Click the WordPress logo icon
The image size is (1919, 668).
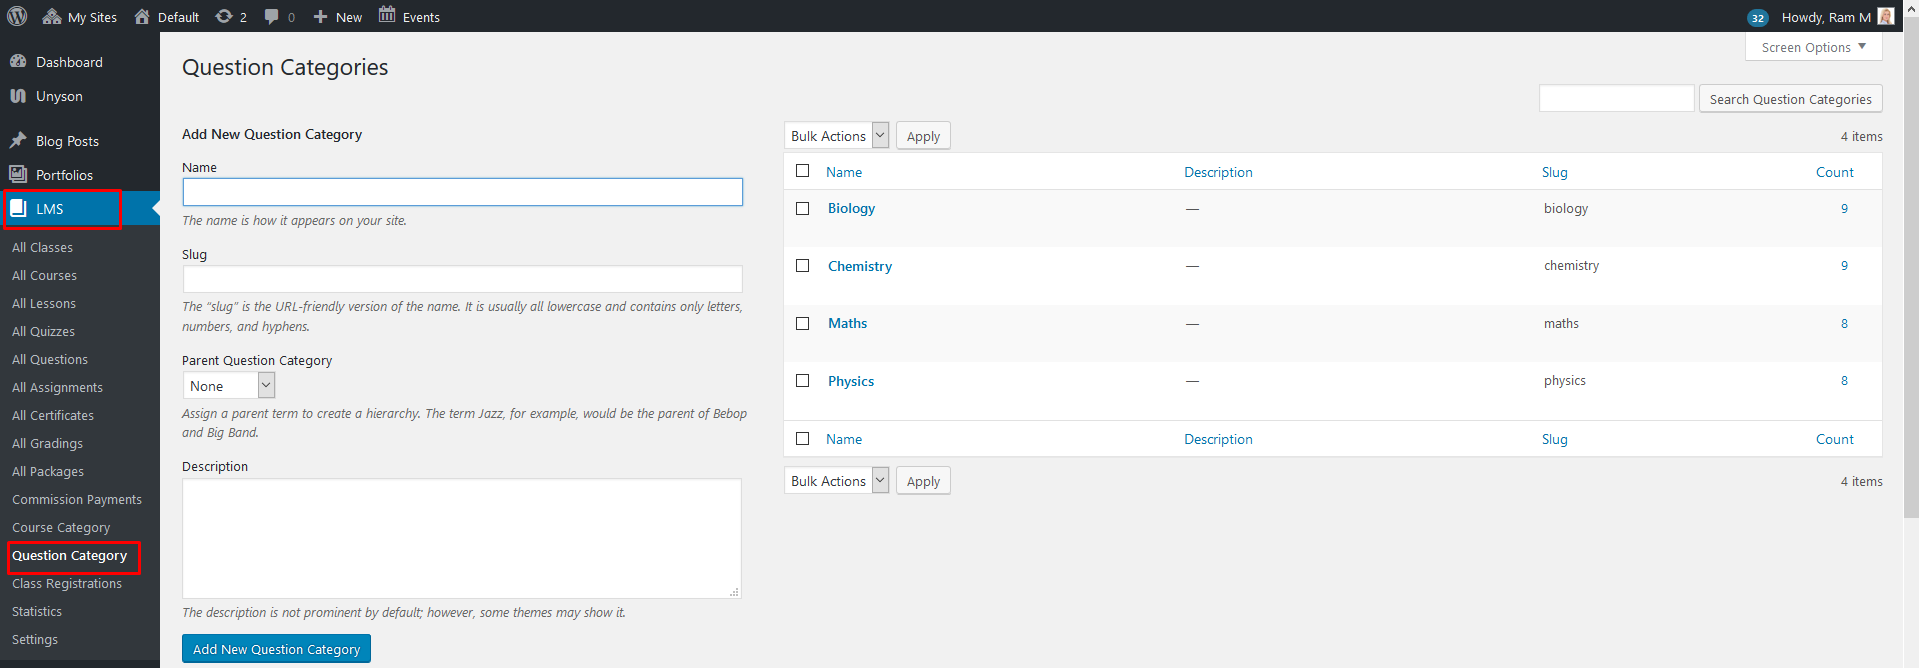pos(17,16)
